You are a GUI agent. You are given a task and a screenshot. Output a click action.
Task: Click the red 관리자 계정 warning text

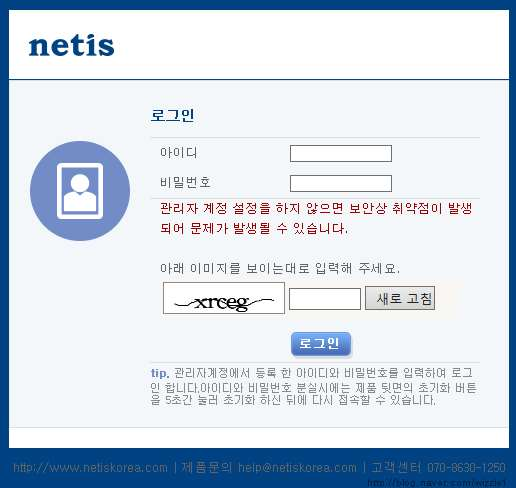click(316, 218)
